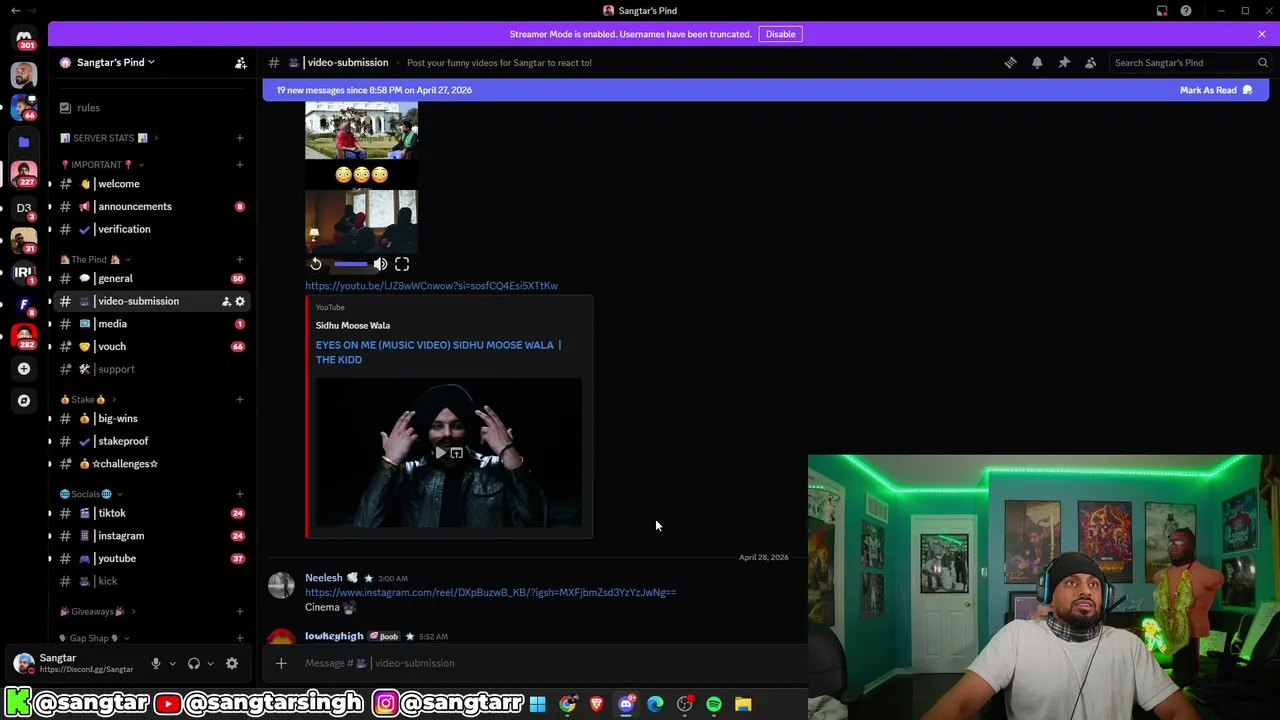The image size is (1280, 720).
Task: Disable Streamer Mode
Action: (x=780, y=34)
